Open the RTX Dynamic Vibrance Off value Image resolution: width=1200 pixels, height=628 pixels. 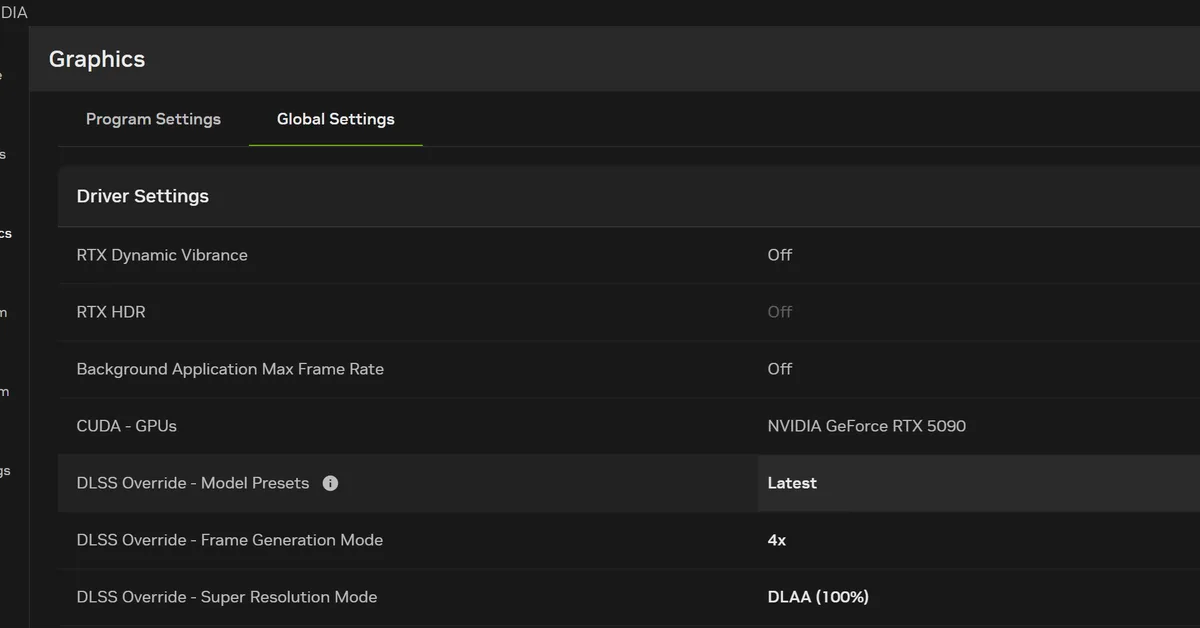point(779,255)
